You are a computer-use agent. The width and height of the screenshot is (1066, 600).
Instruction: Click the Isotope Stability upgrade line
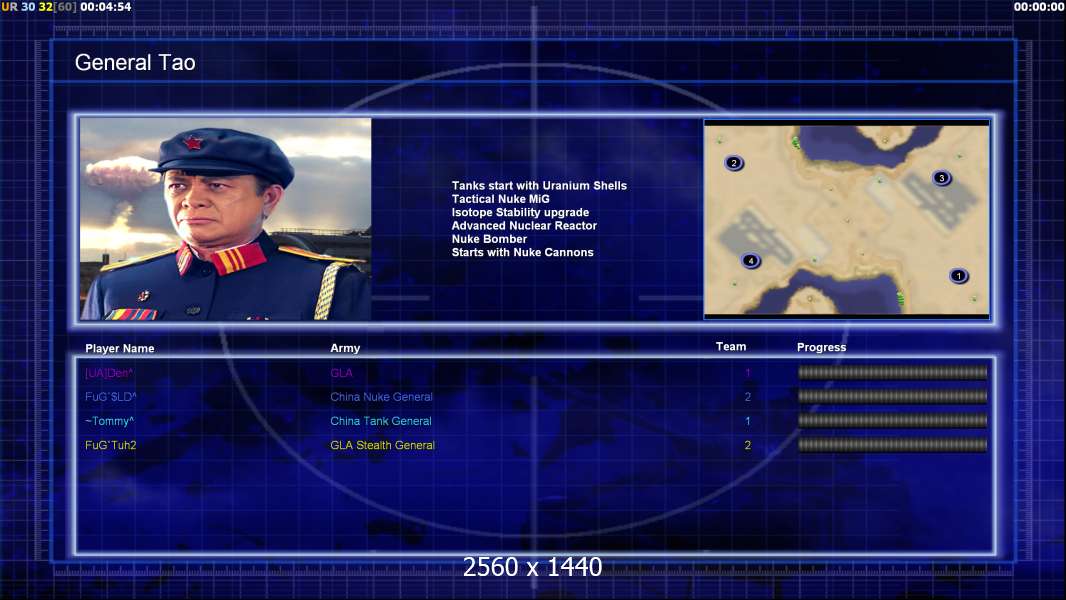pos(520,212)
